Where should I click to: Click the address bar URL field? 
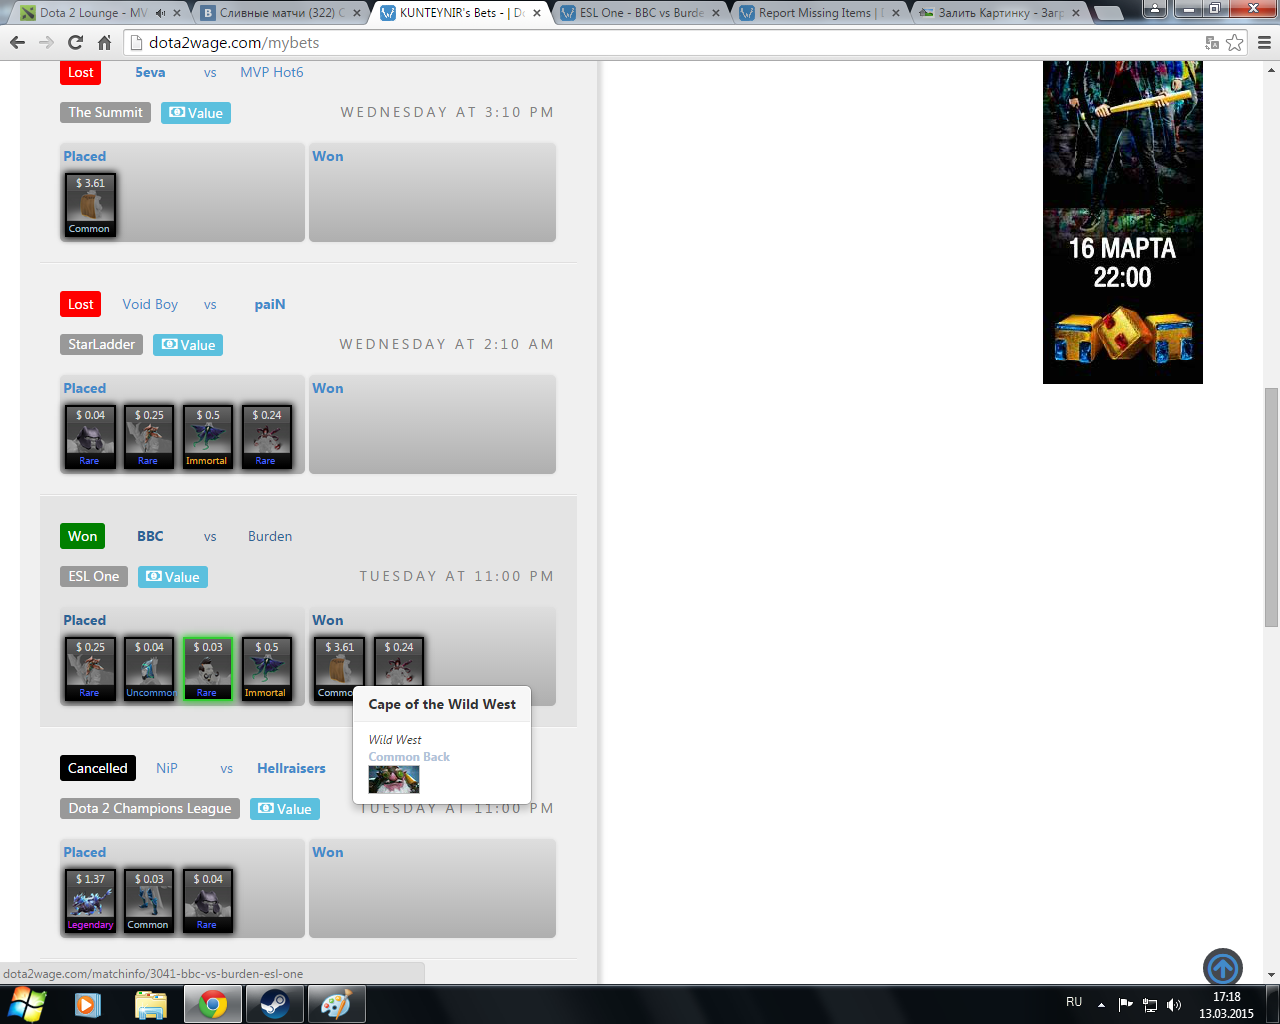[x=660, y=43]
